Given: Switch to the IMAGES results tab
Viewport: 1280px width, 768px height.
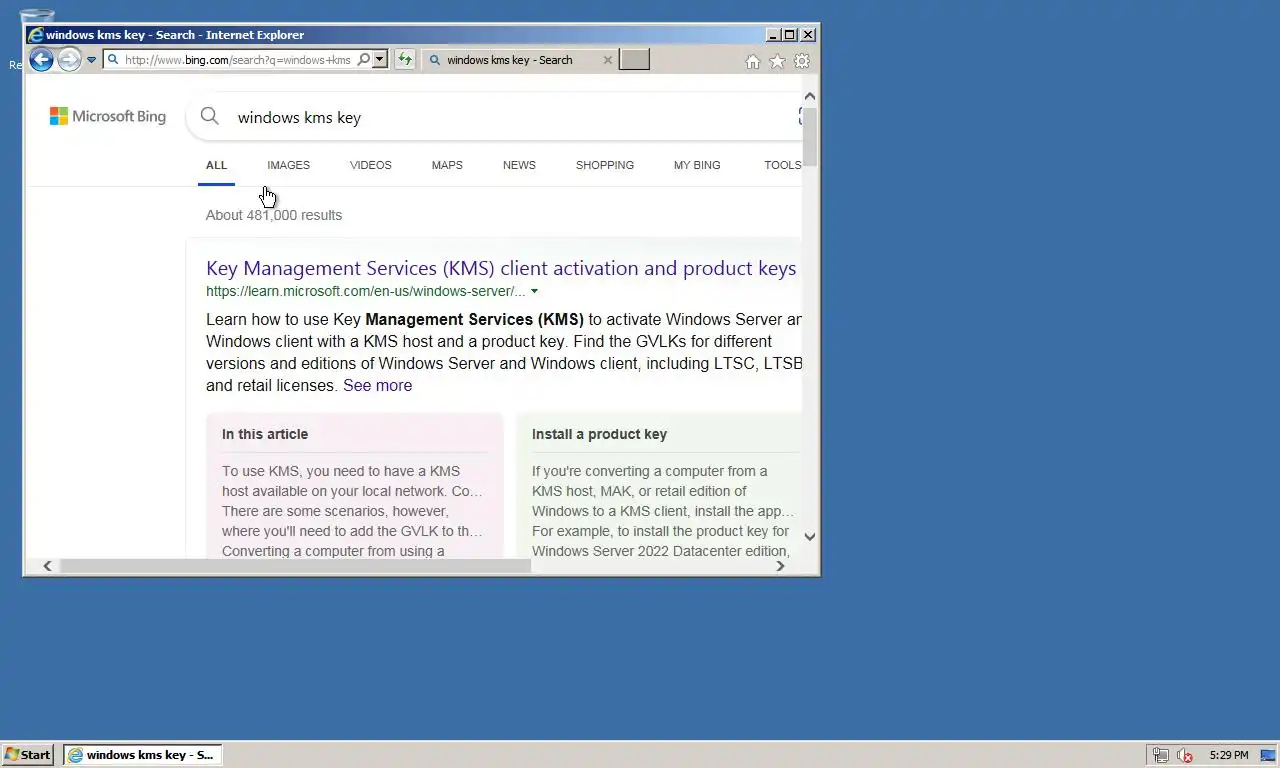Looking at the screenshot, I should [288, 165].
